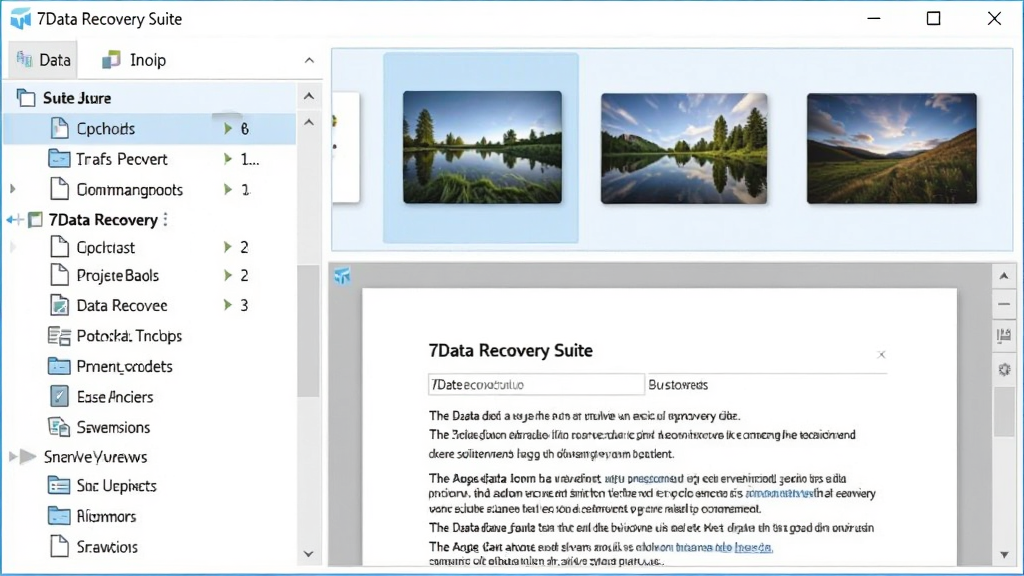Image resolution: width=1024 pixels, height=576 pixels.
Task: Select the highlighted lake reflection thumbnail
Action: [x=482, y=148]
